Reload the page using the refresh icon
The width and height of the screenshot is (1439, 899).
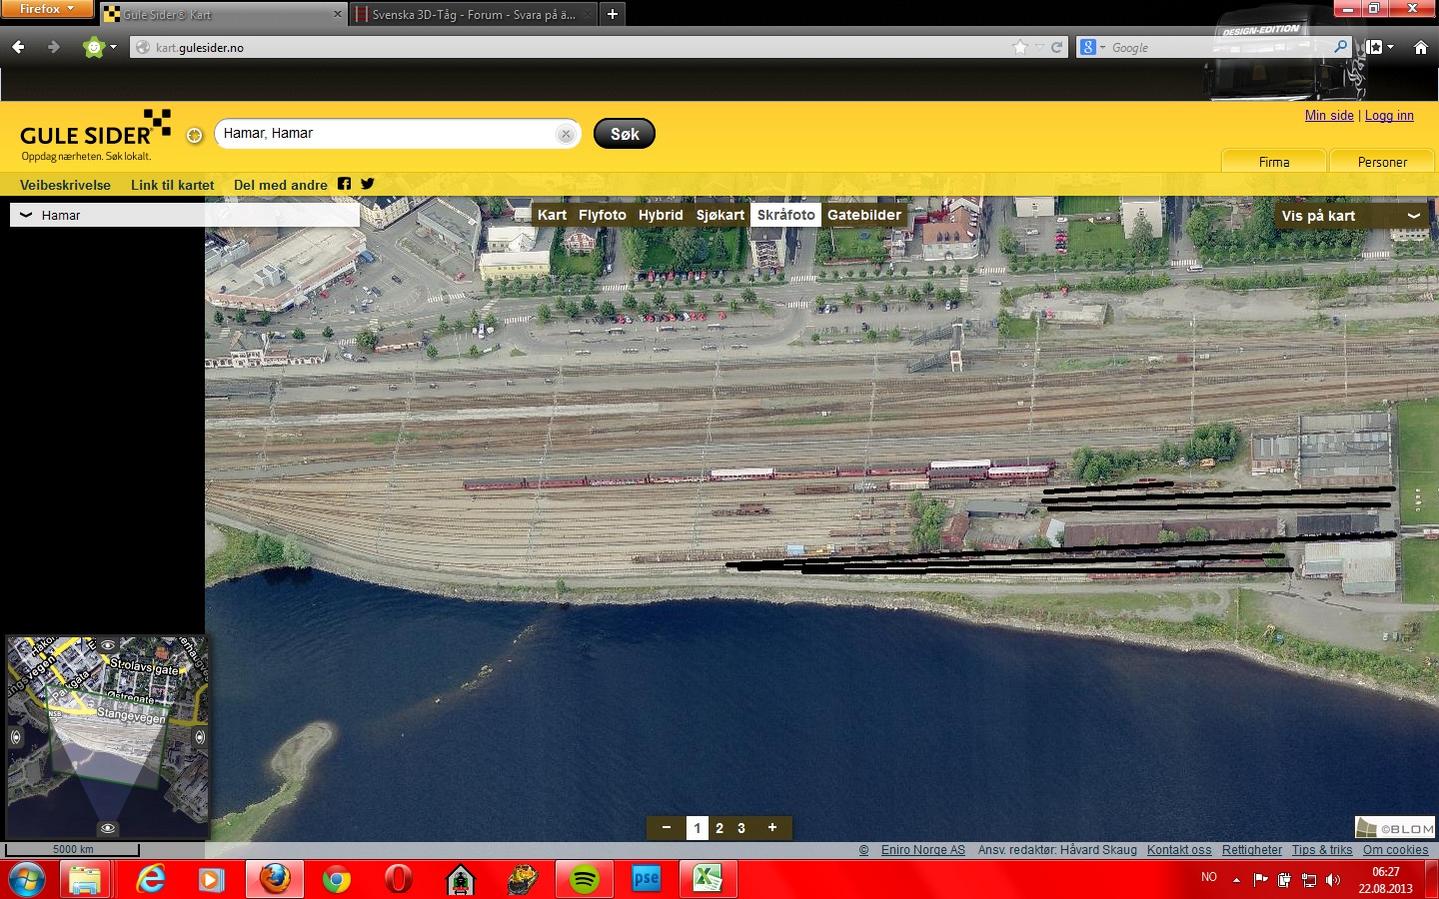click(1057, 47)
